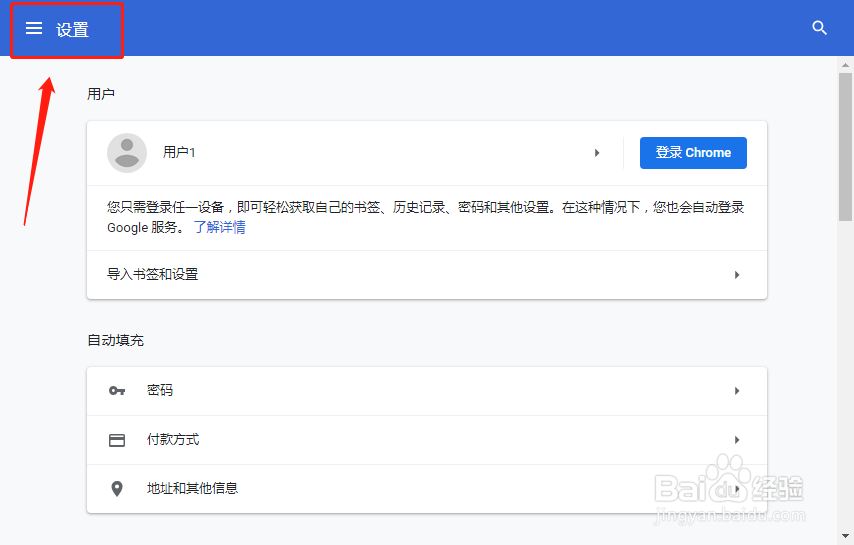Image resolution: width=854 pixels, height=545 pixels.
Task: Open the 了解详情 link
Action: click(x=219, y=227)
